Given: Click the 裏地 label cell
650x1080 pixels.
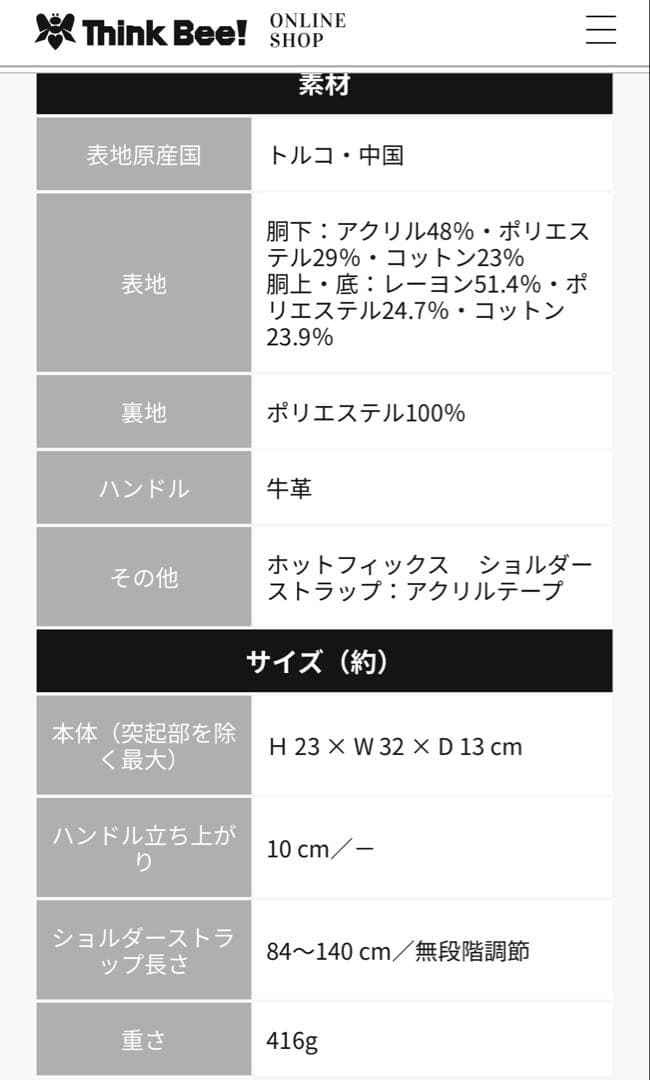Looking at the screenshot, I should pos(144,413).
